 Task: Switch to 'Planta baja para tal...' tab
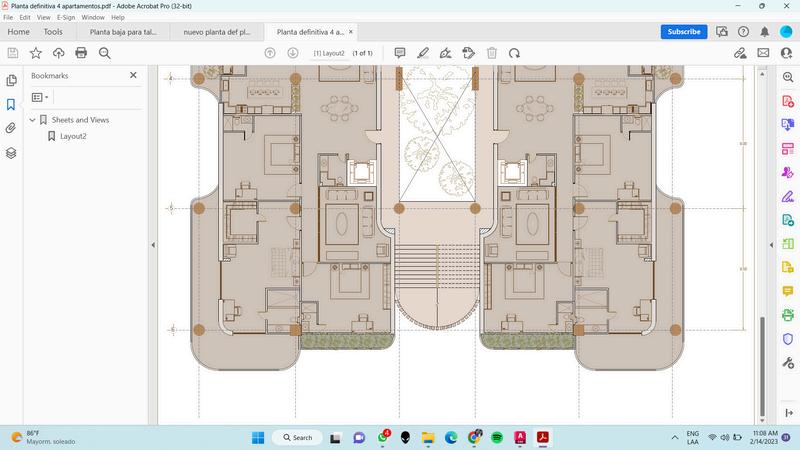coord(123,32)
